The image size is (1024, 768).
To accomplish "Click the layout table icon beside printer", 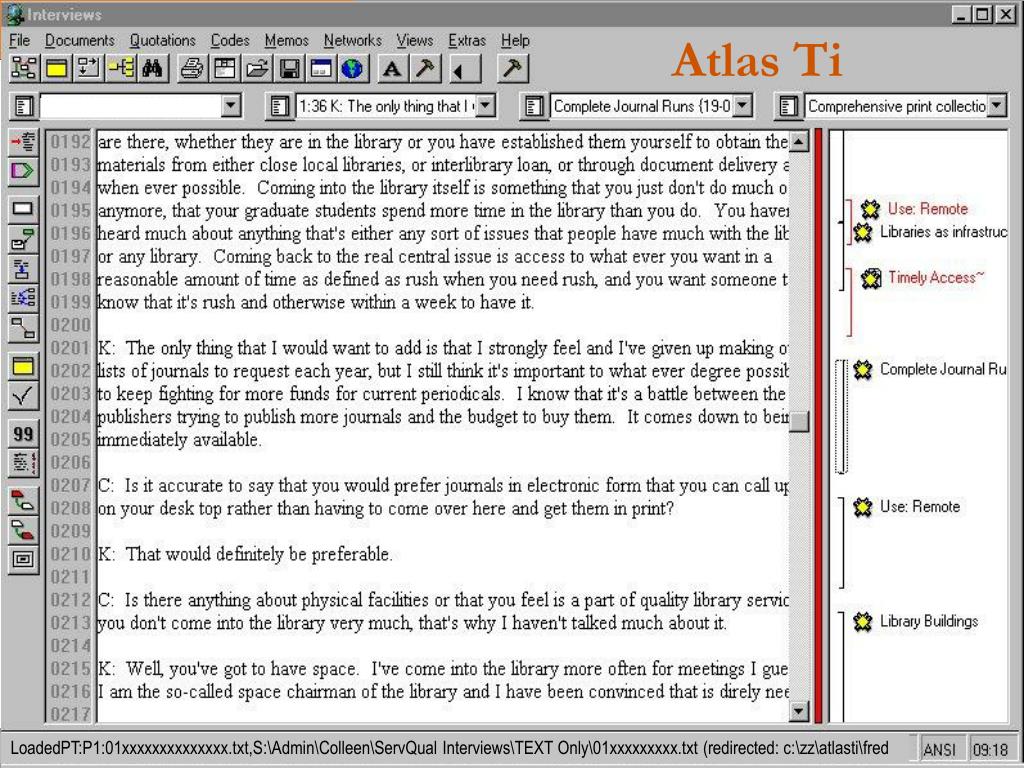I will click(225, 68).
